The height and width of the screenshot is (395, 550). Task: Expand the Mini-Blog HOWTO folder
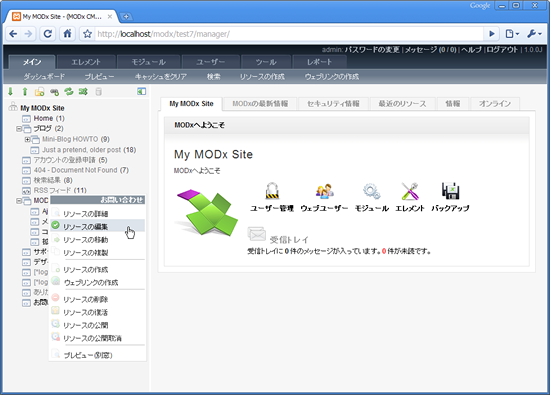(27, 140)
